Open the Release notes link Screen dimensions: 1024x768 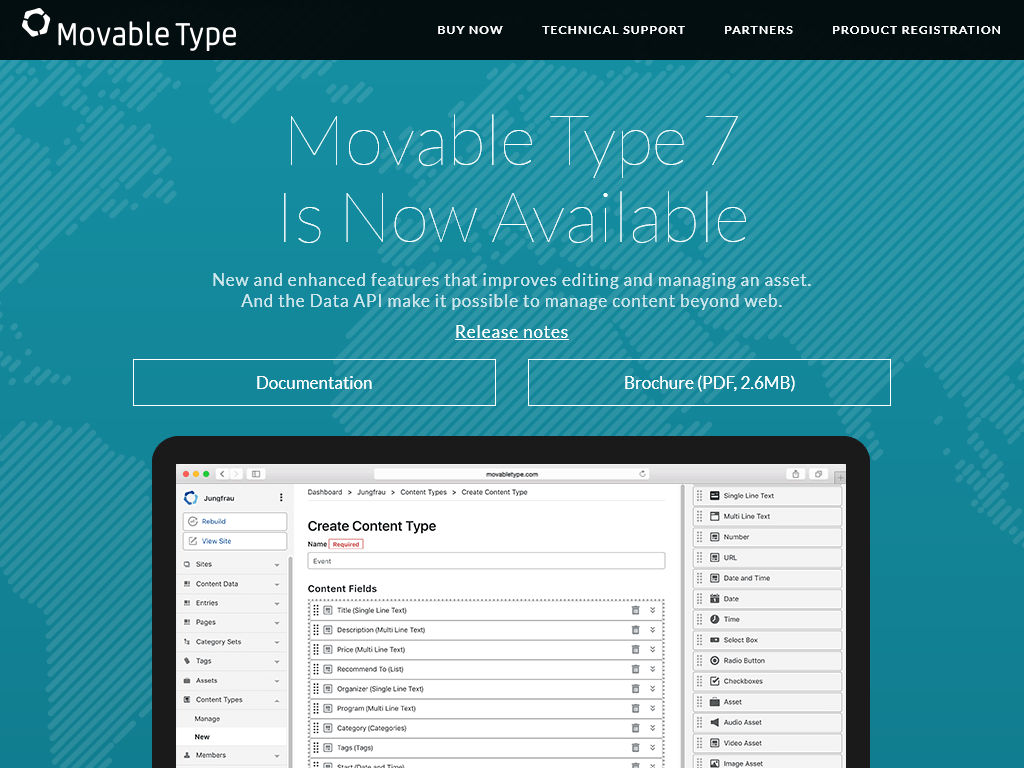click(x=511, y=331)
